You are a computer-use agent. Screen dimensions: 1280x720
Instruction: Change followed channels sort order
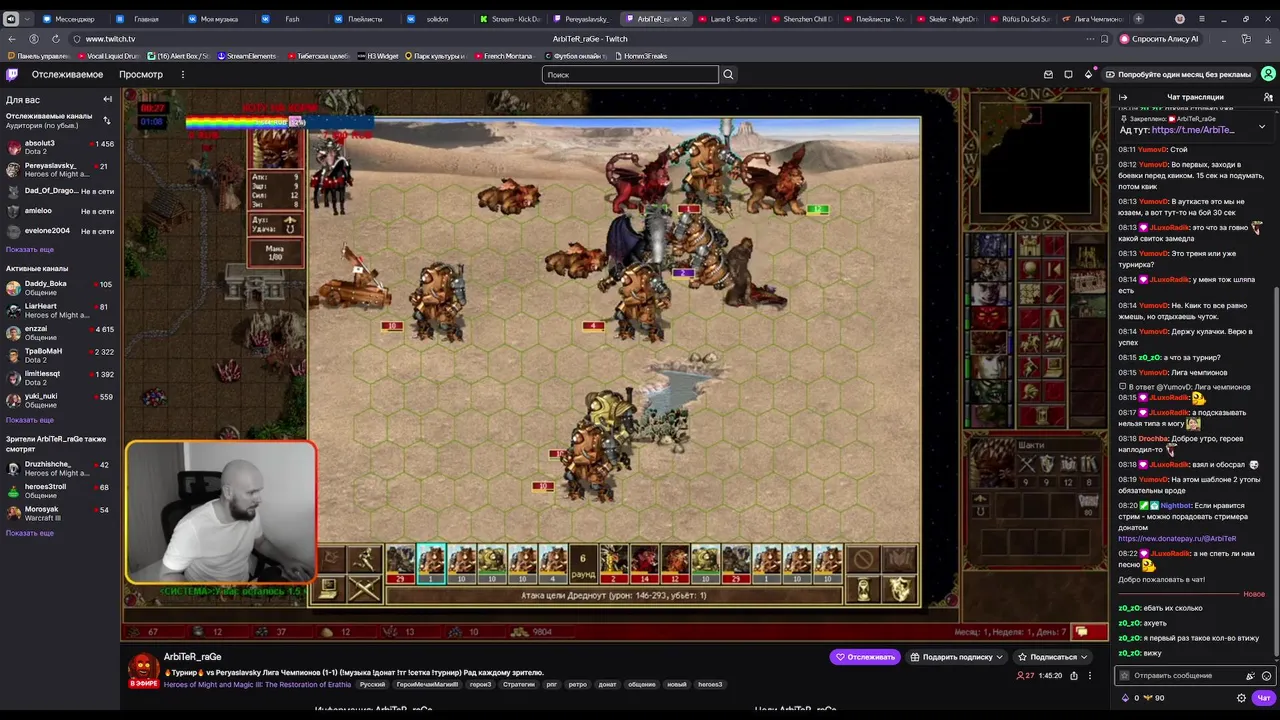(107, 120)
